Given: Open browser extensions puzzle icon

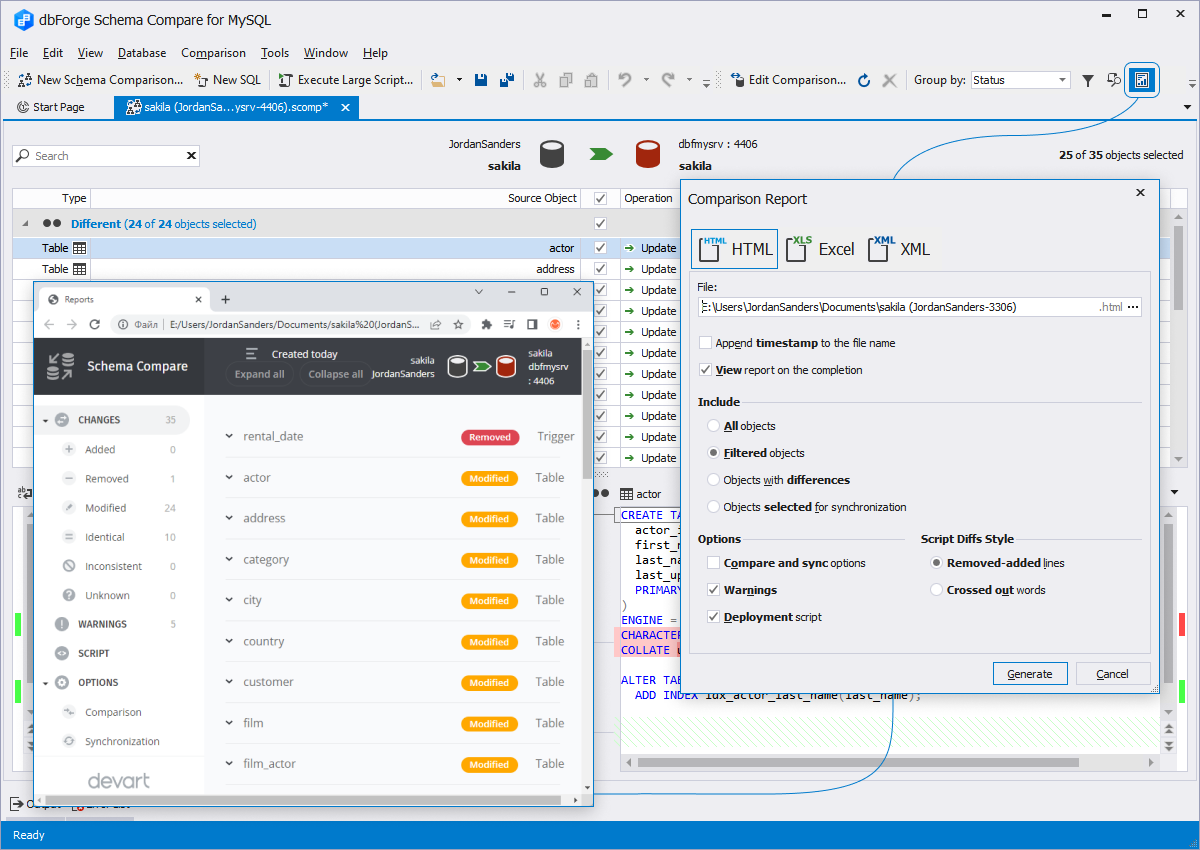Looking at the screenshot, I should (x=487, y=324).
